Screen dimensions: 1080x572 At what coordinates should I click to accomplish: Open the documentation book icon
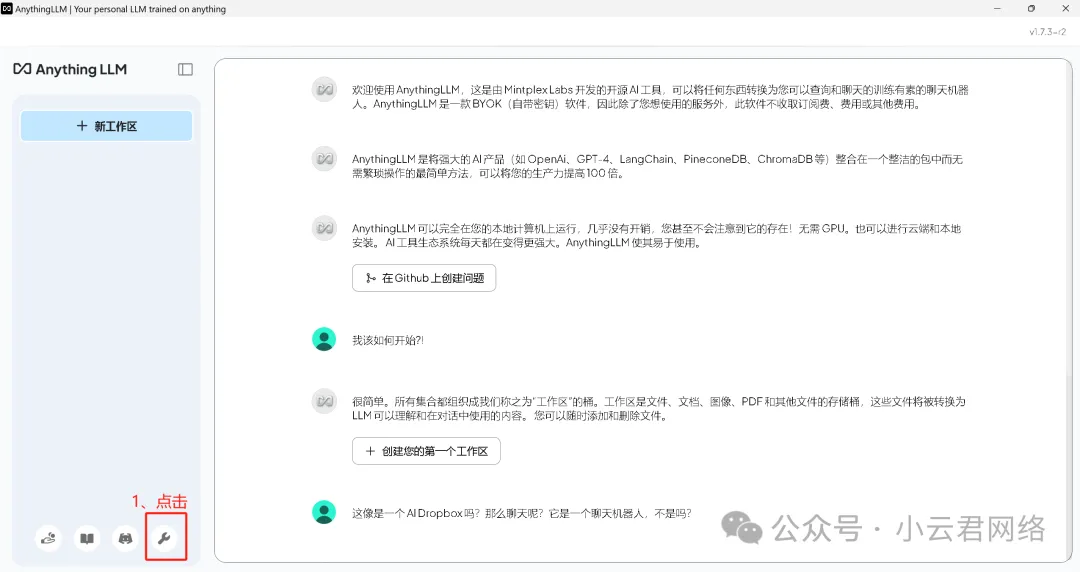pos(88,539)
